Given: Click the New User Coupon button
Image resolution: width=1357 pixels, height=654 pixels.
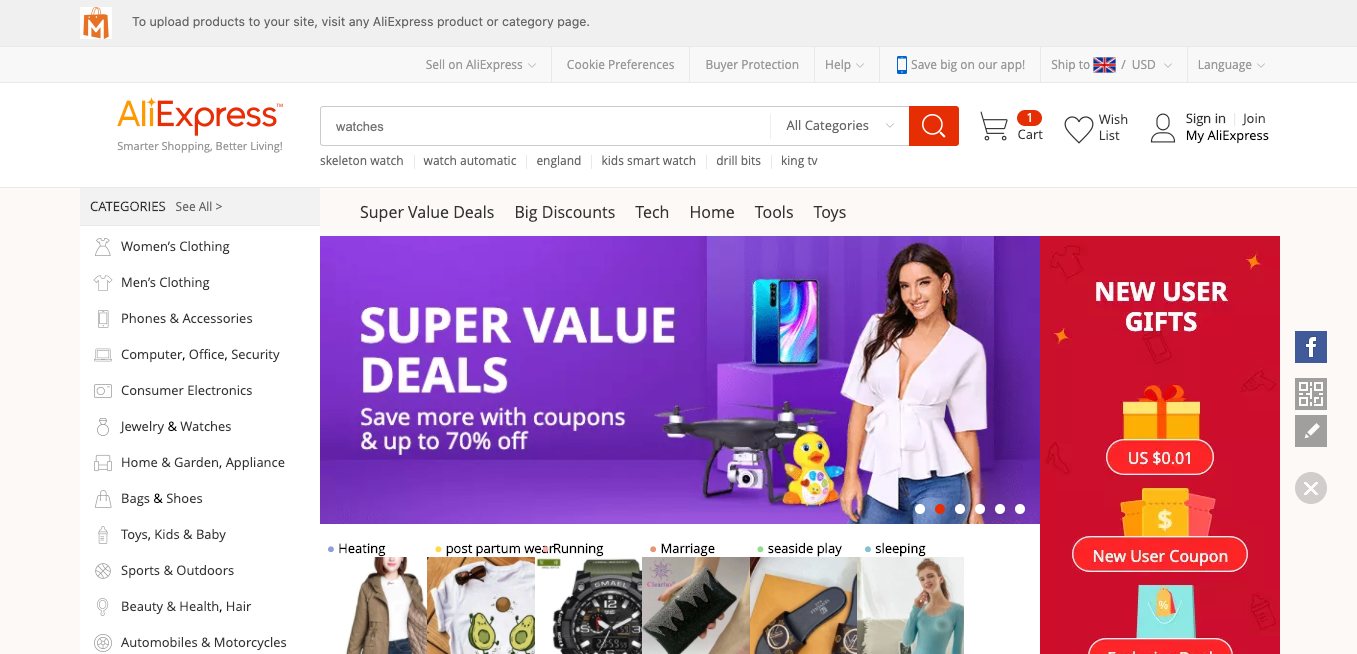Looking at the screenshot, I should click(x=1160, y=556).
